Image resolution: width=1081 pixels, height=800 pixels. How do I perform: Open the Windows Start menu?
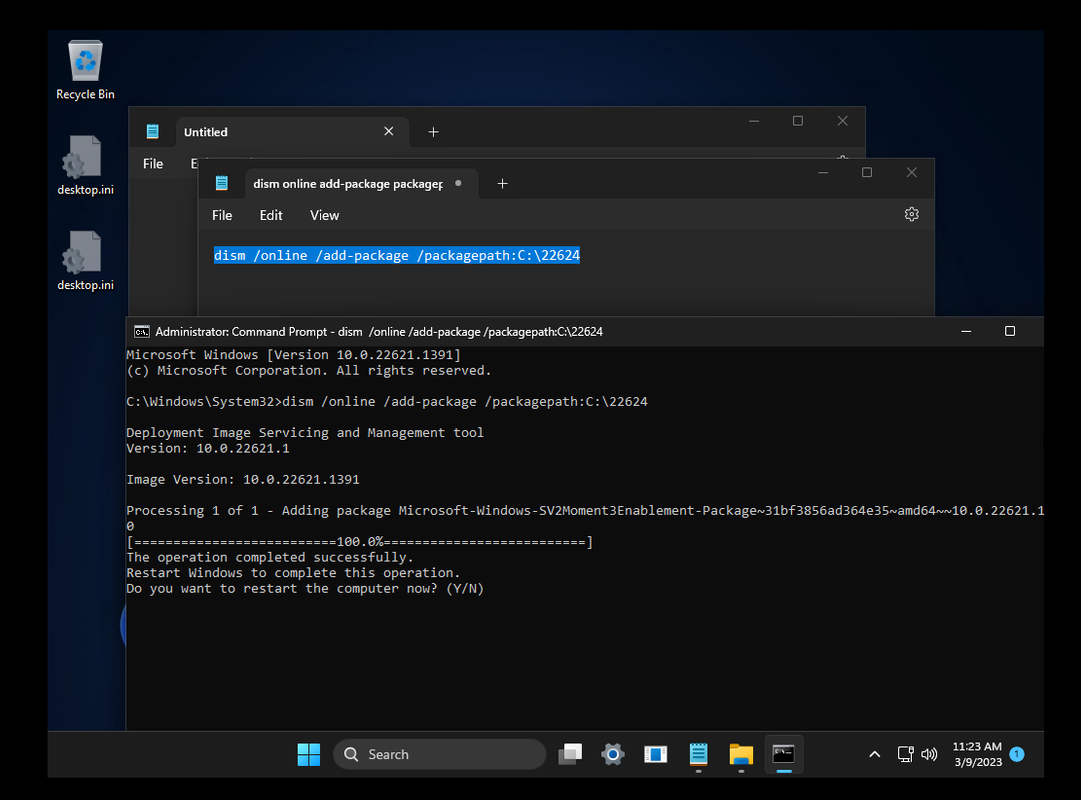point(308,754)
